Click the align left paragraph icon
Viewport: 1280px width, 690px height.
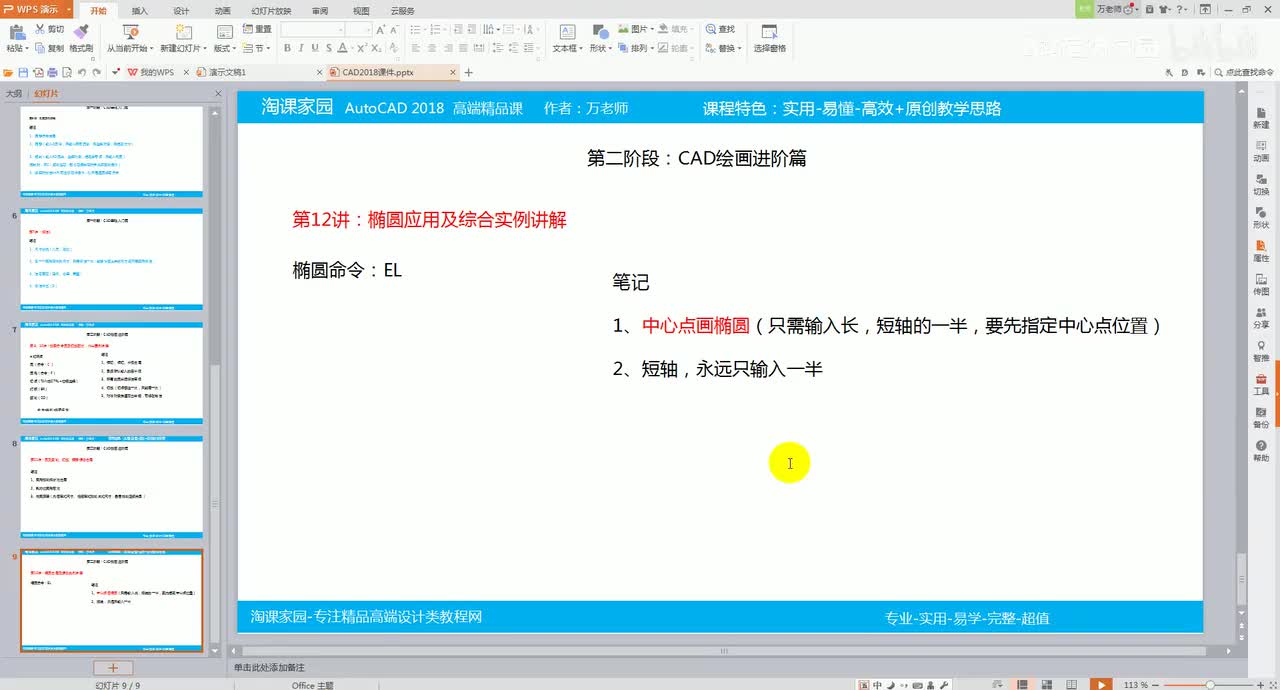416,48
